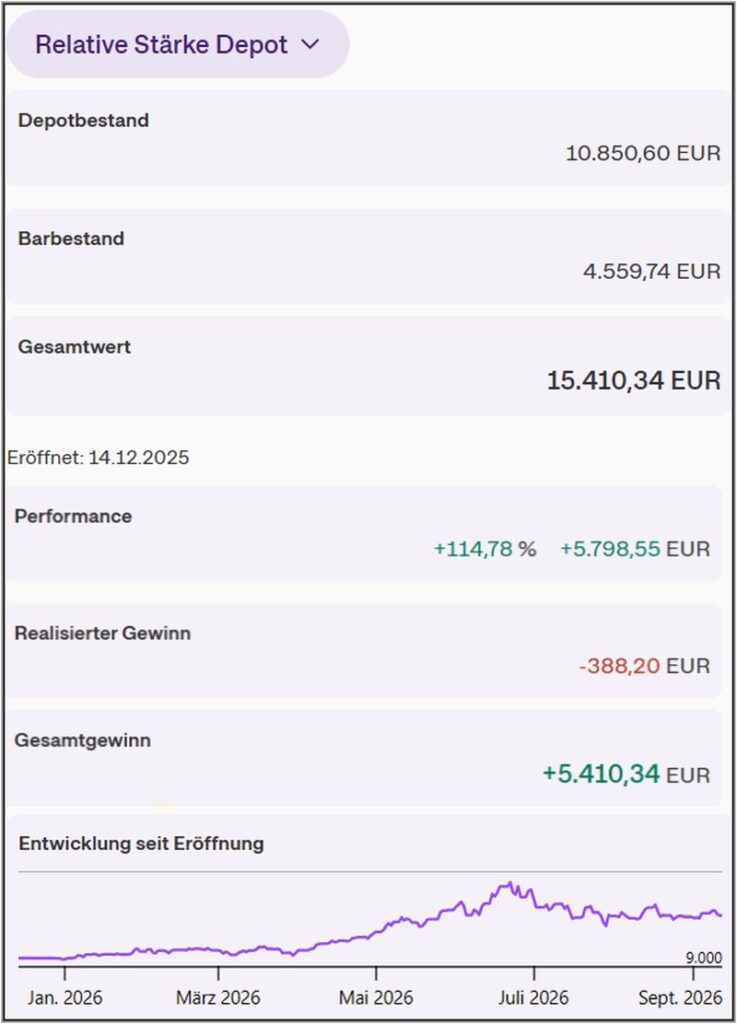This screenshot has width=737, height=1024.
Task: Select the Depotbestand card
Action: (369, 138)
